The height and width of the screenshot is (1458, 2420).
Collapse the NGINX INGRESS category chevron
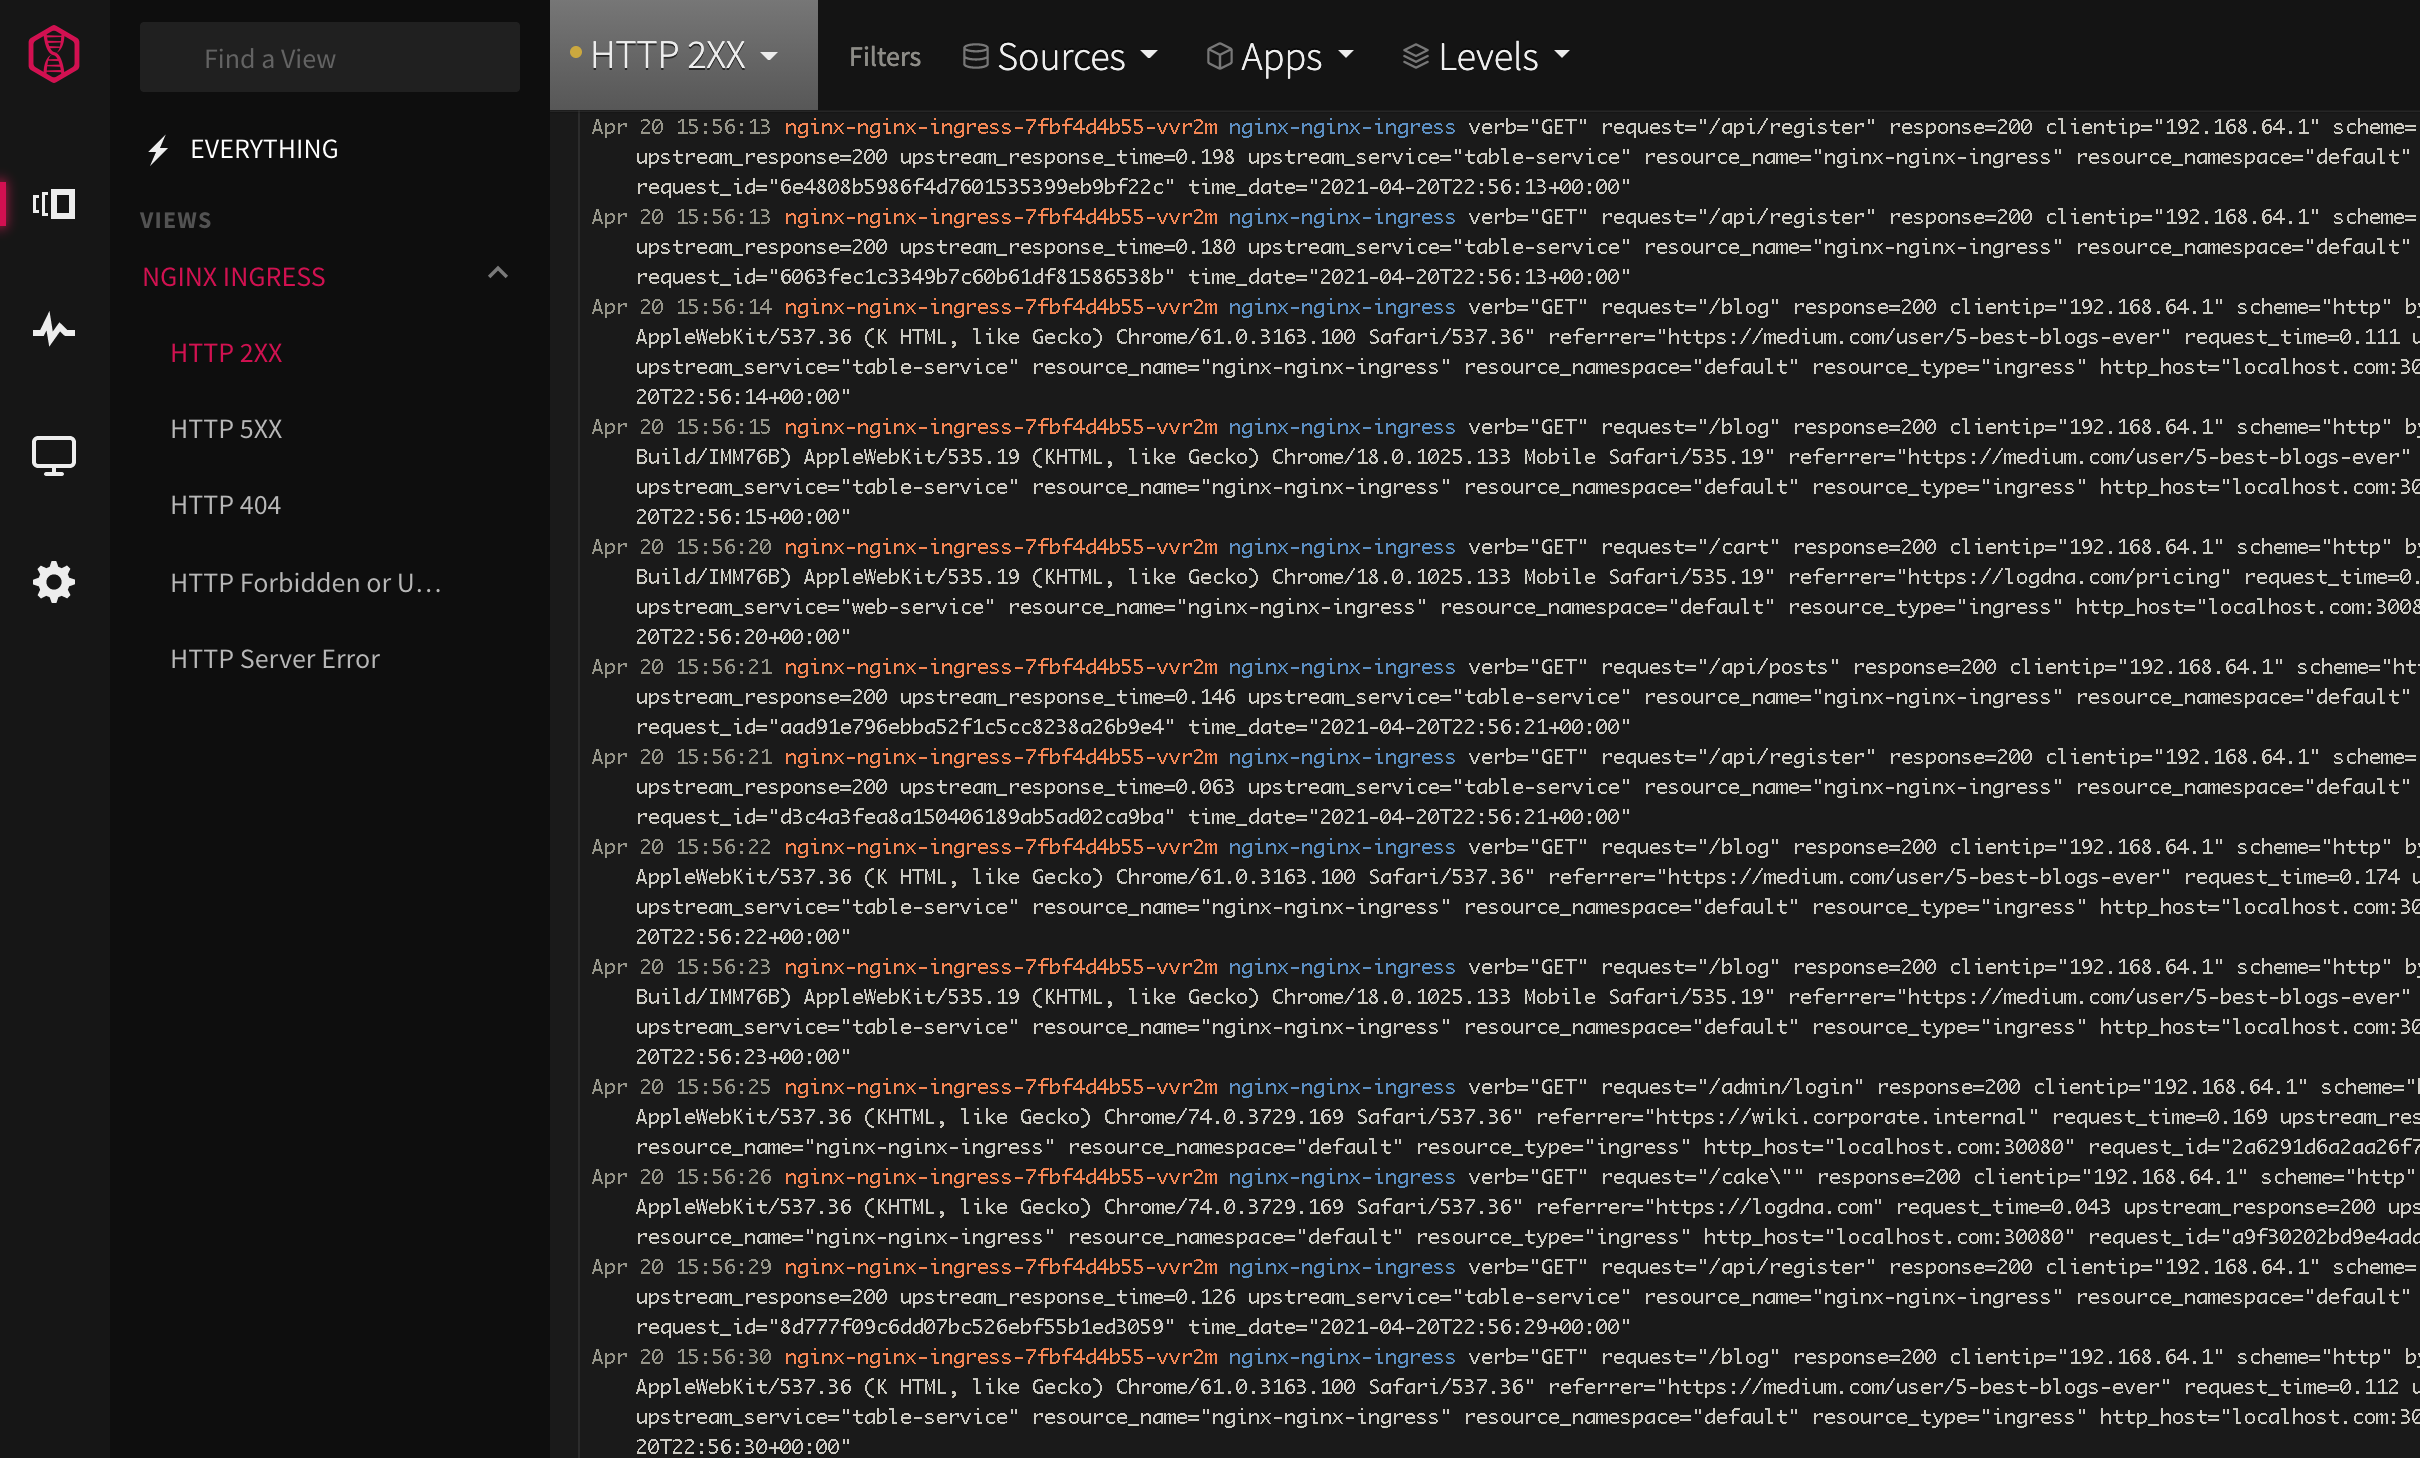click(x=498, y=273)
